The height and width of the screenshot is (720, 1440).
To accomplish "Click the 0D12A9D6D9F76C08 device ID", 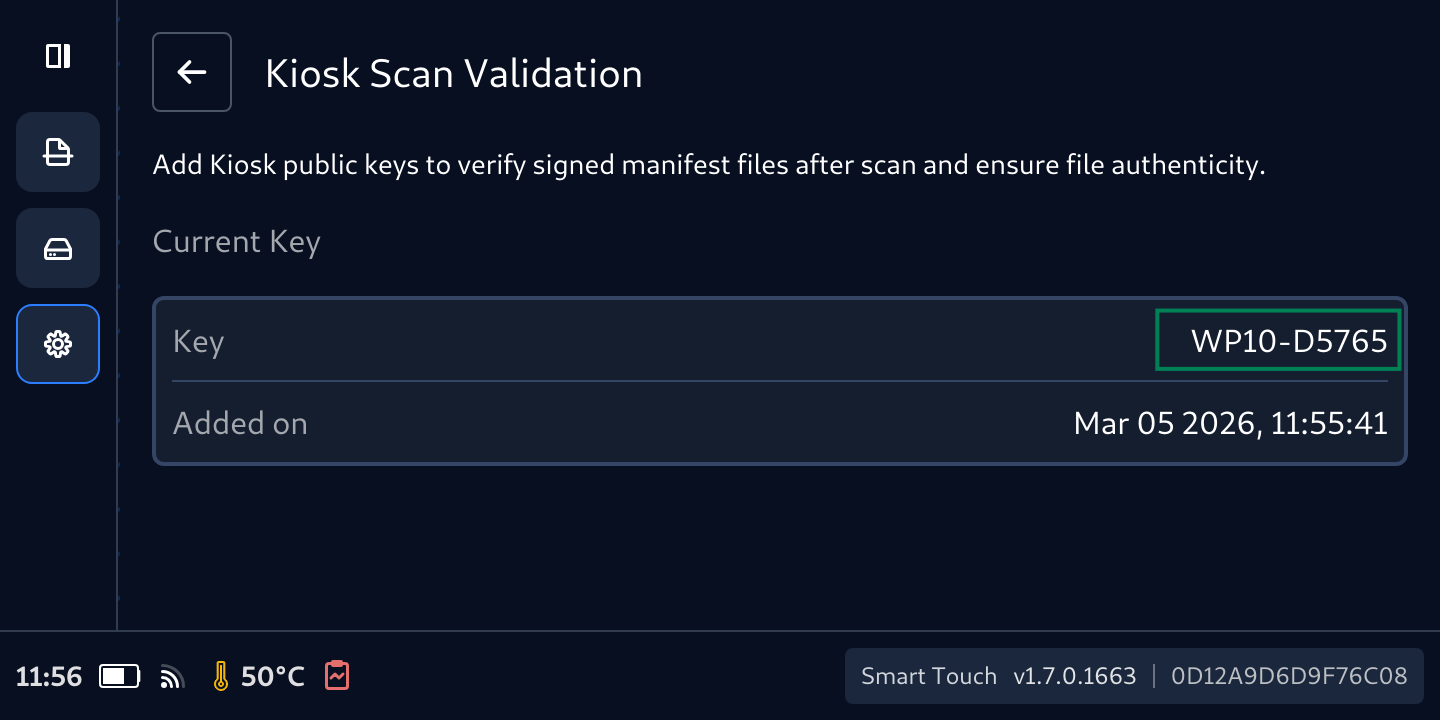I will [x=1289, y=676].
